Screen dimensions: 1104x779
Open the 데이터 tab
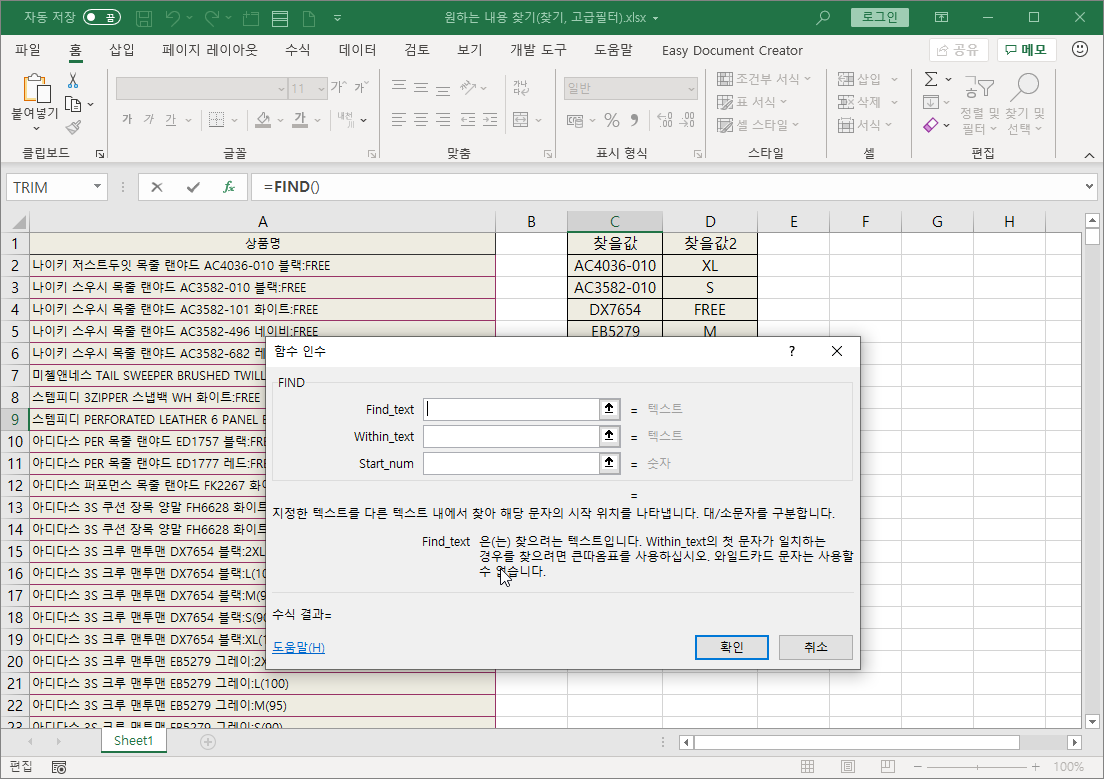(x=357, y=50)
